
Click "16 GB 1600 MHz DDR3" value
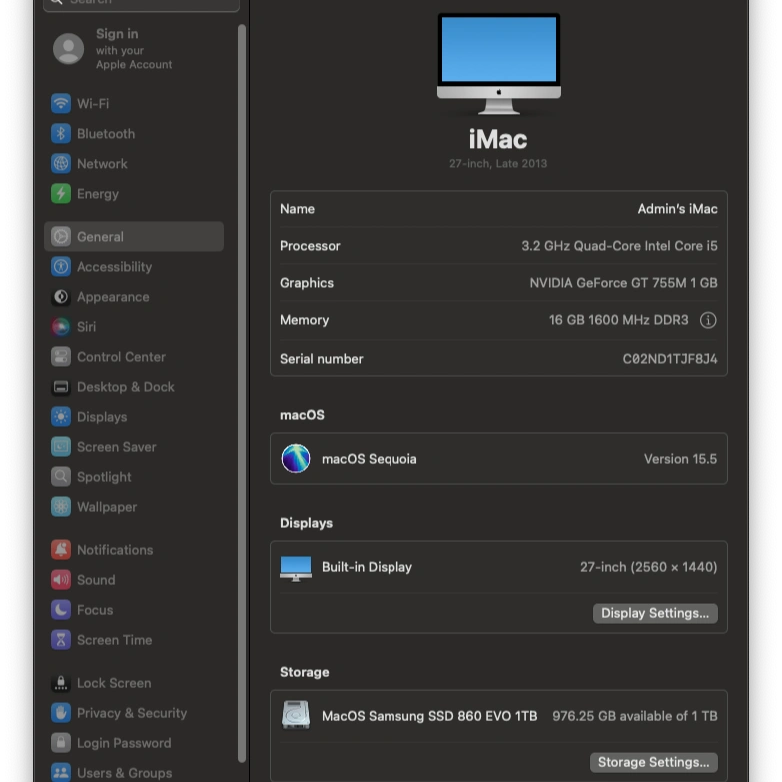click(x=618, y=320)
